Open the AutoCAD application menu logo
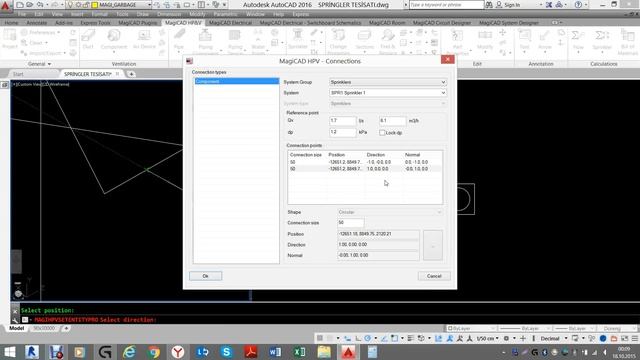 pyautogui.click(x=5, y=5)
